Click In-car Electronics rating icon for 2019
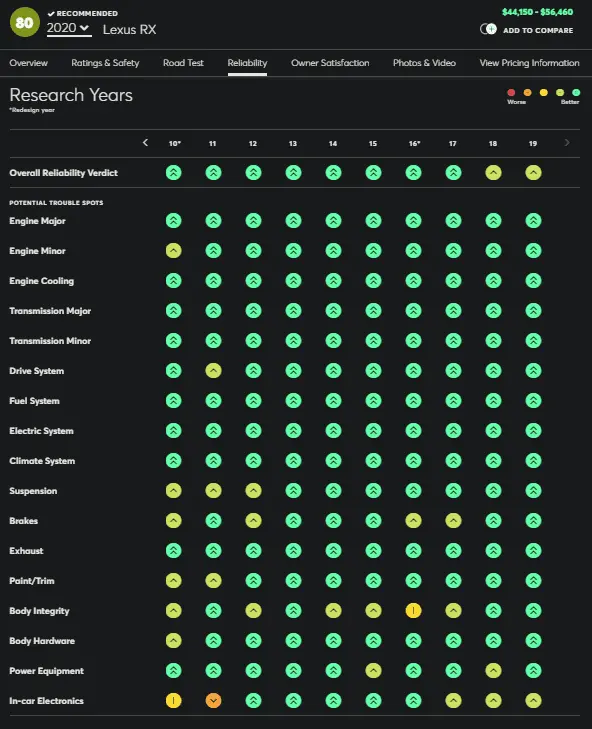Image resolution: width=592 pixels, height=729 pixels. pos(533,701)
